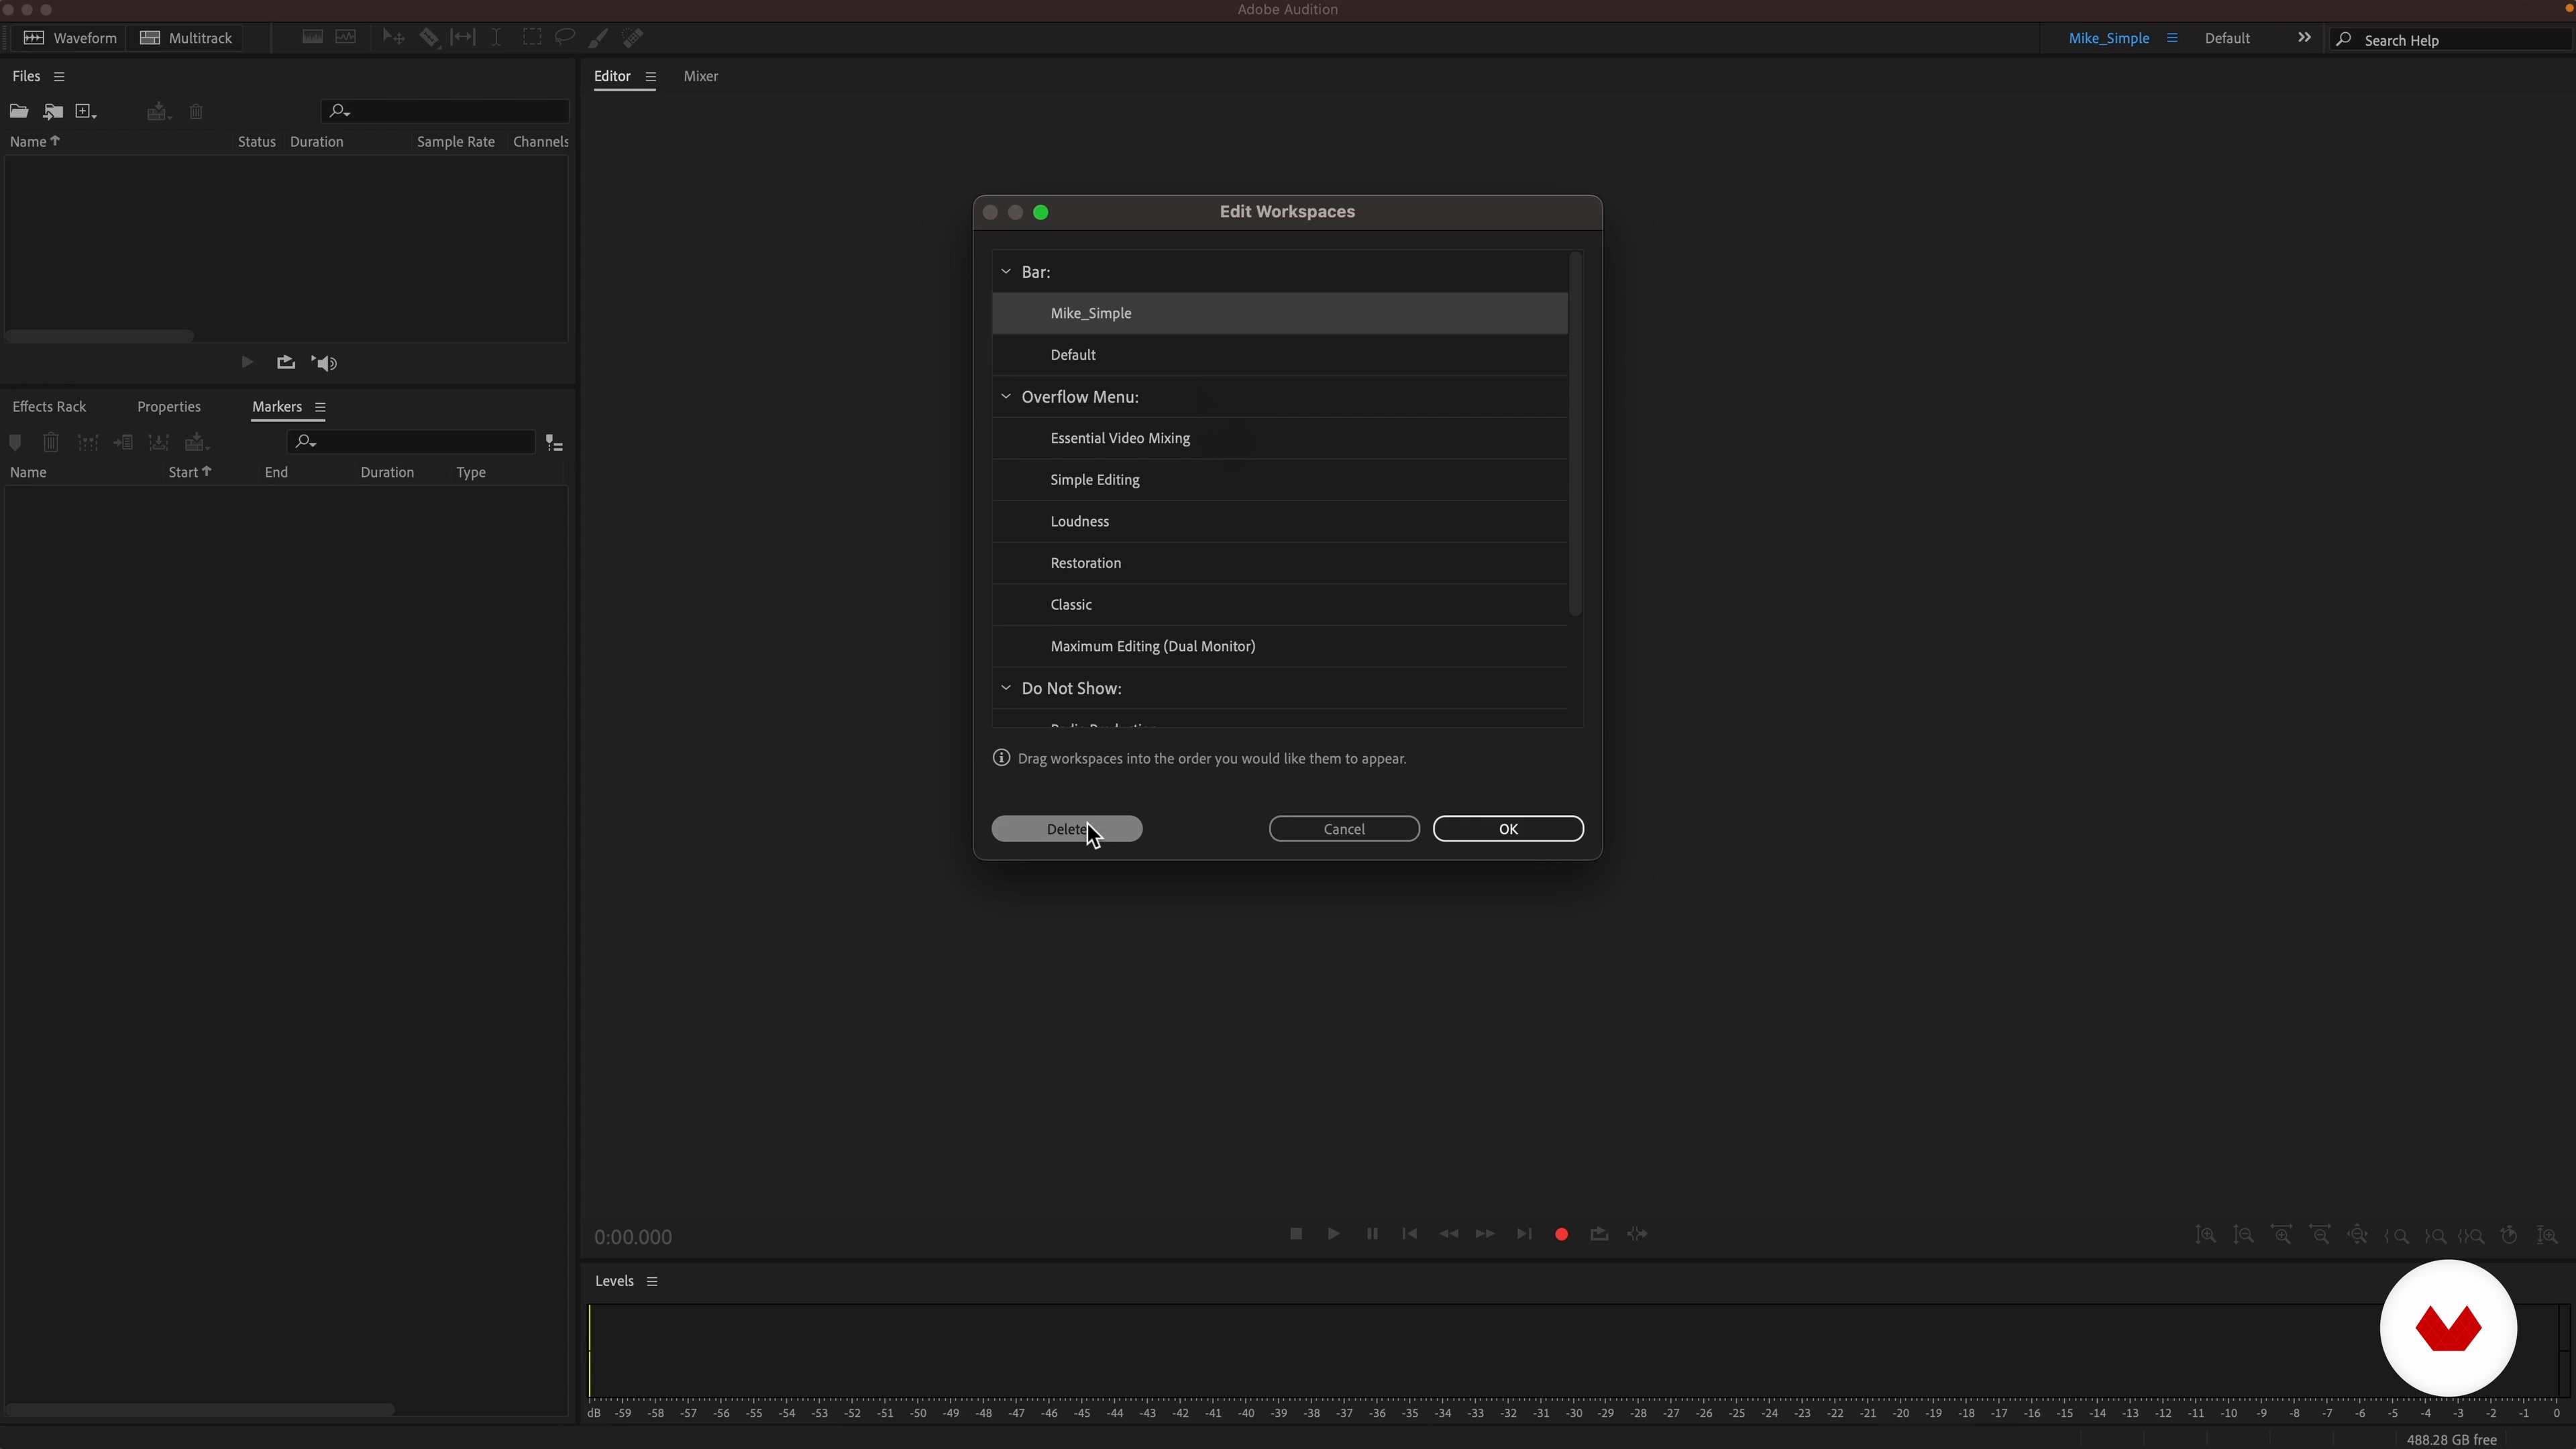Viewport: 2576px width, 1449px height.
Task: Click the Delete Marker trash icon
Action: (x=51, y=442)
